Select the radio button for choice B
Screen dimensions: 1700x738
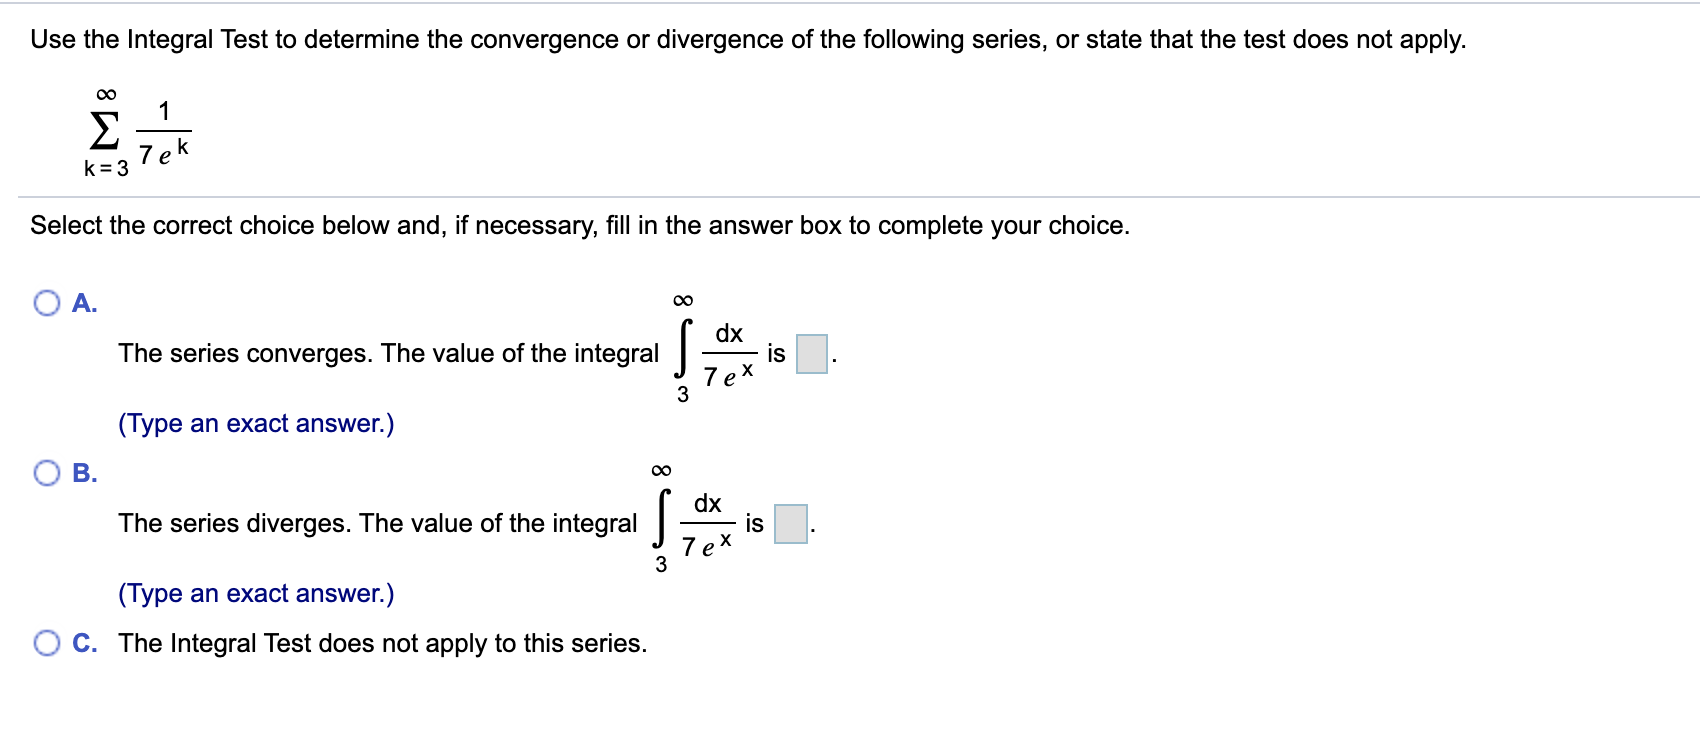pyautogui.click(x=46, y=472)
